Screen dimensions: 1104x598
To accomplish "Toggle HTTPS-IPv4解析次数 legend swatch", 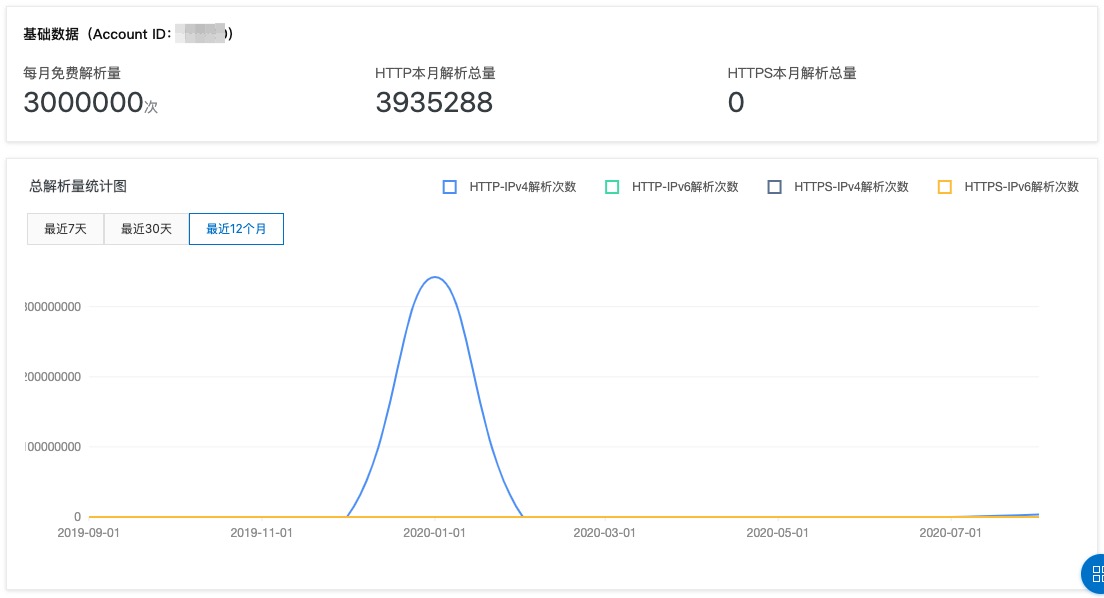I will click(774, 187).
